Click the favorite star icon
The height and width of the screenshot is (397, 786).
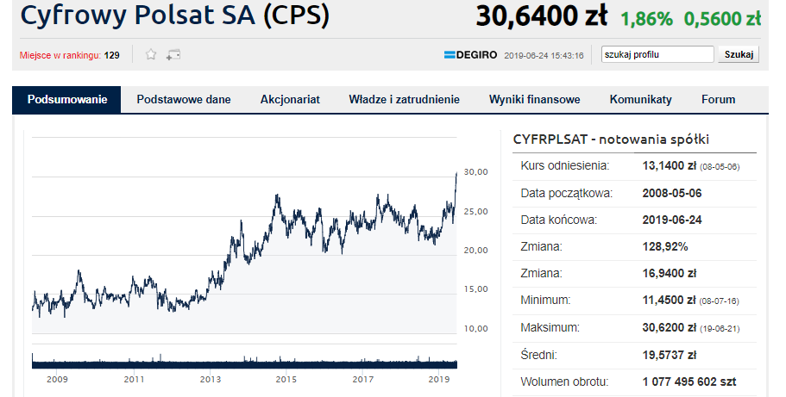151,55
